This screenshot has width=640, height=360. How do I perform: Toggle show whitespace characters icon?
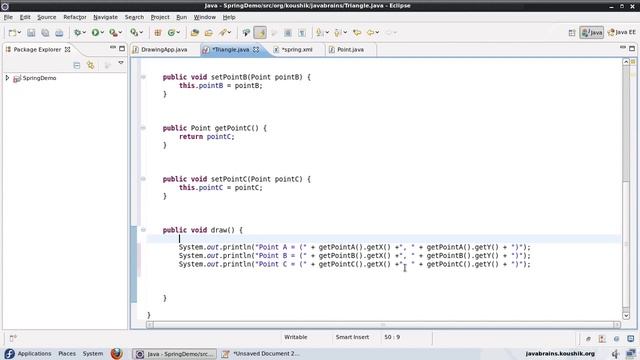point(302,33)
